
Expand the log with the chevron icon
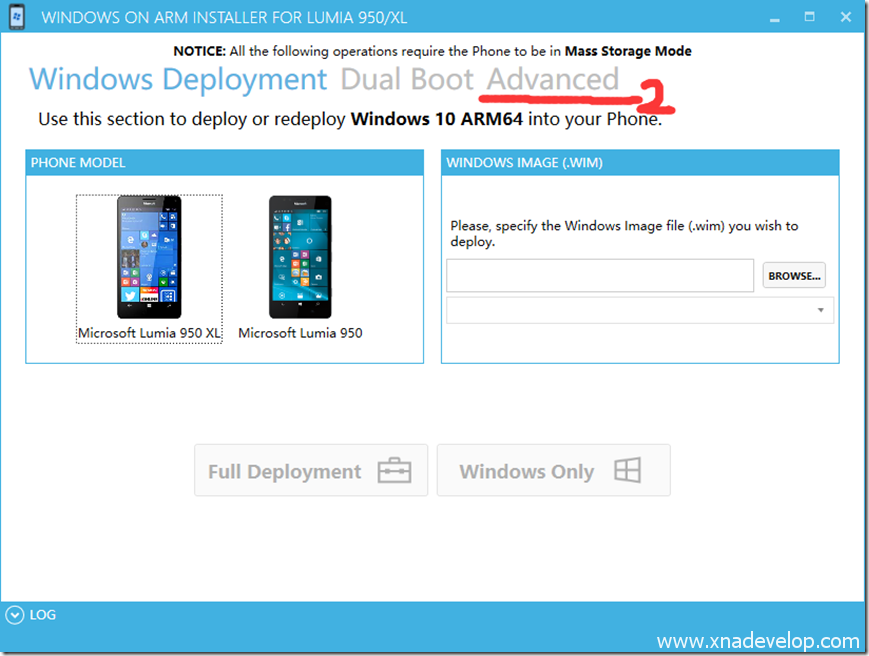pos(14,615)
